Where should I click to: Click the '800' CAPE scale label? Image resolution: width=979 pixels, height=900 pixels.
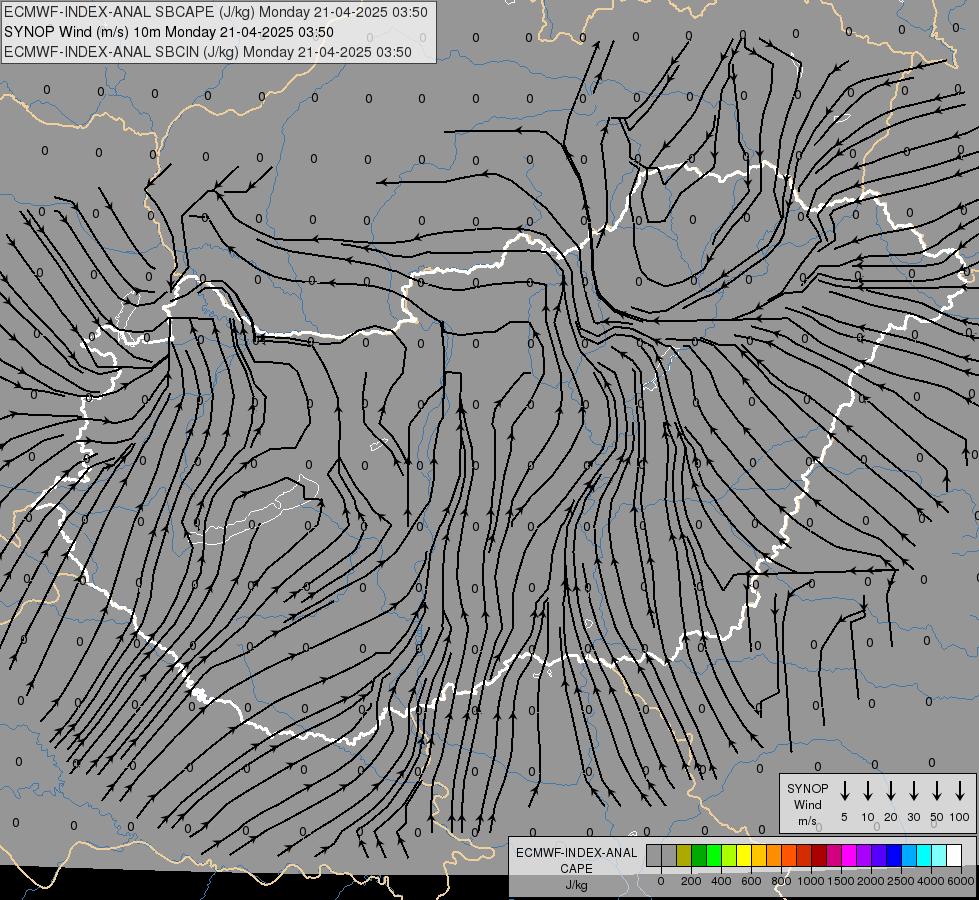[x=781, y=881]
